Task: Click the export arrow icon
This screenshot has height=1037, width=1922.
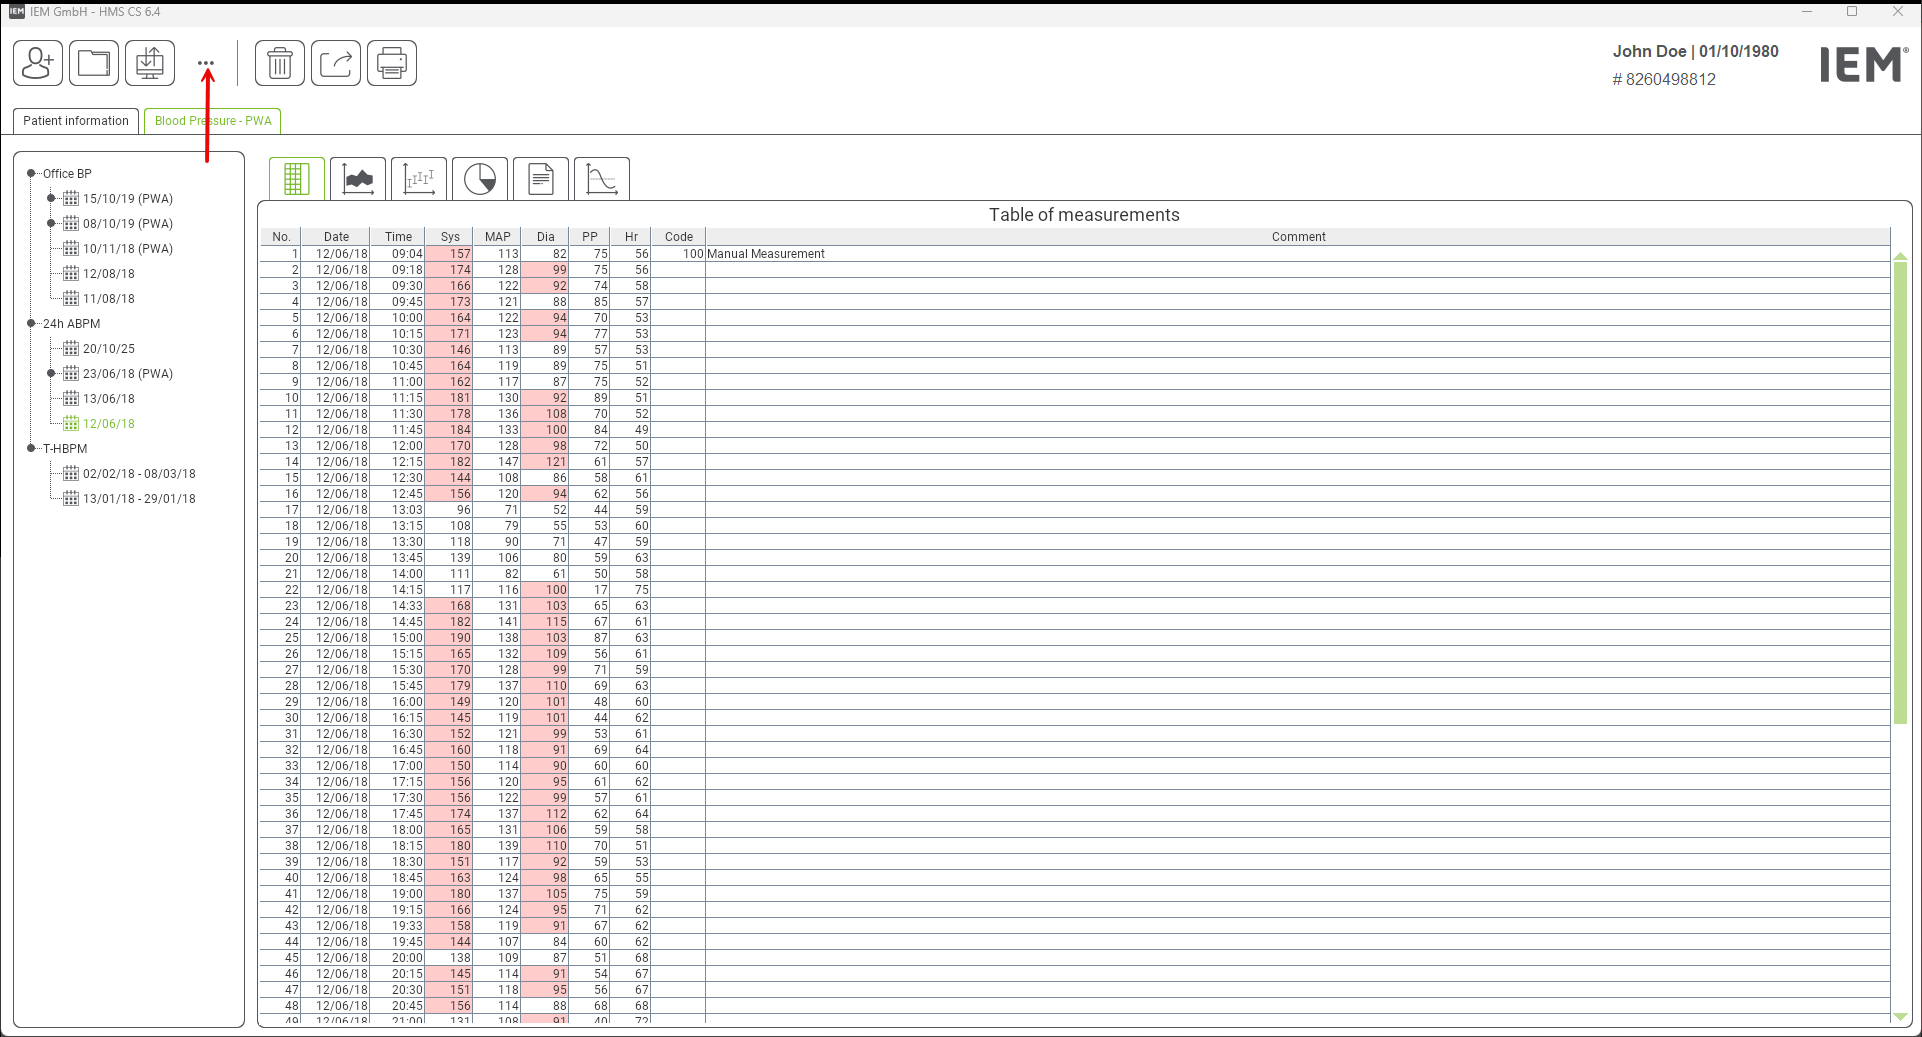Action: (336, 64)
